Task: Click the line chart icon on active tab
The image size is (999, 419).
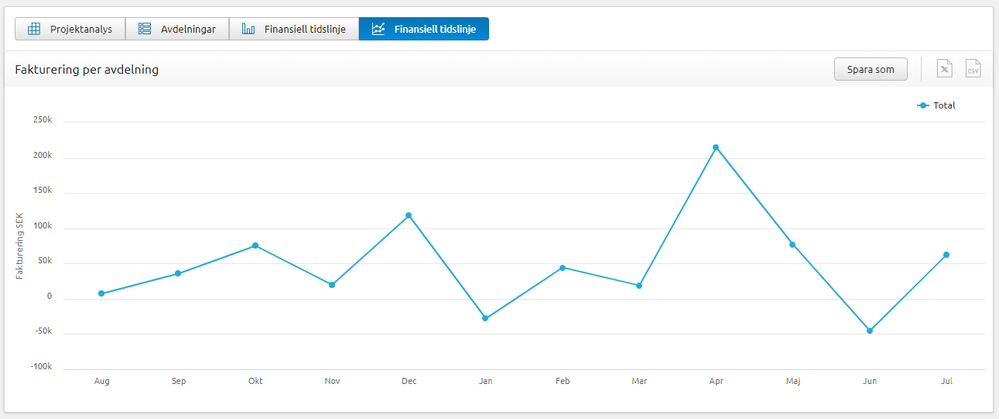Action: point(378,29)
